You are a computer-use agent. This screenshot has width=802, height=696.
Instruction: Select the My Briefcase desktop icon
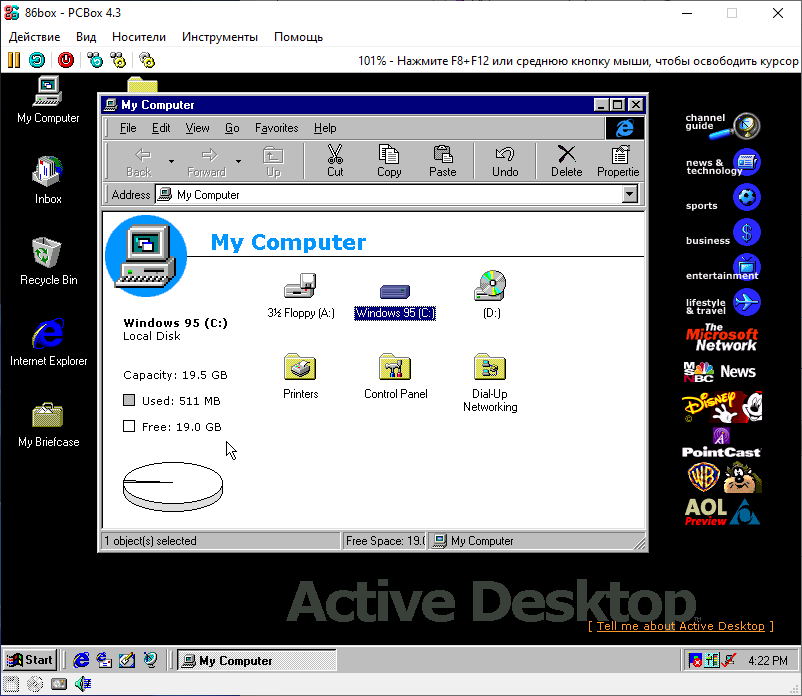pyautogui.click(x=48, y=416)
